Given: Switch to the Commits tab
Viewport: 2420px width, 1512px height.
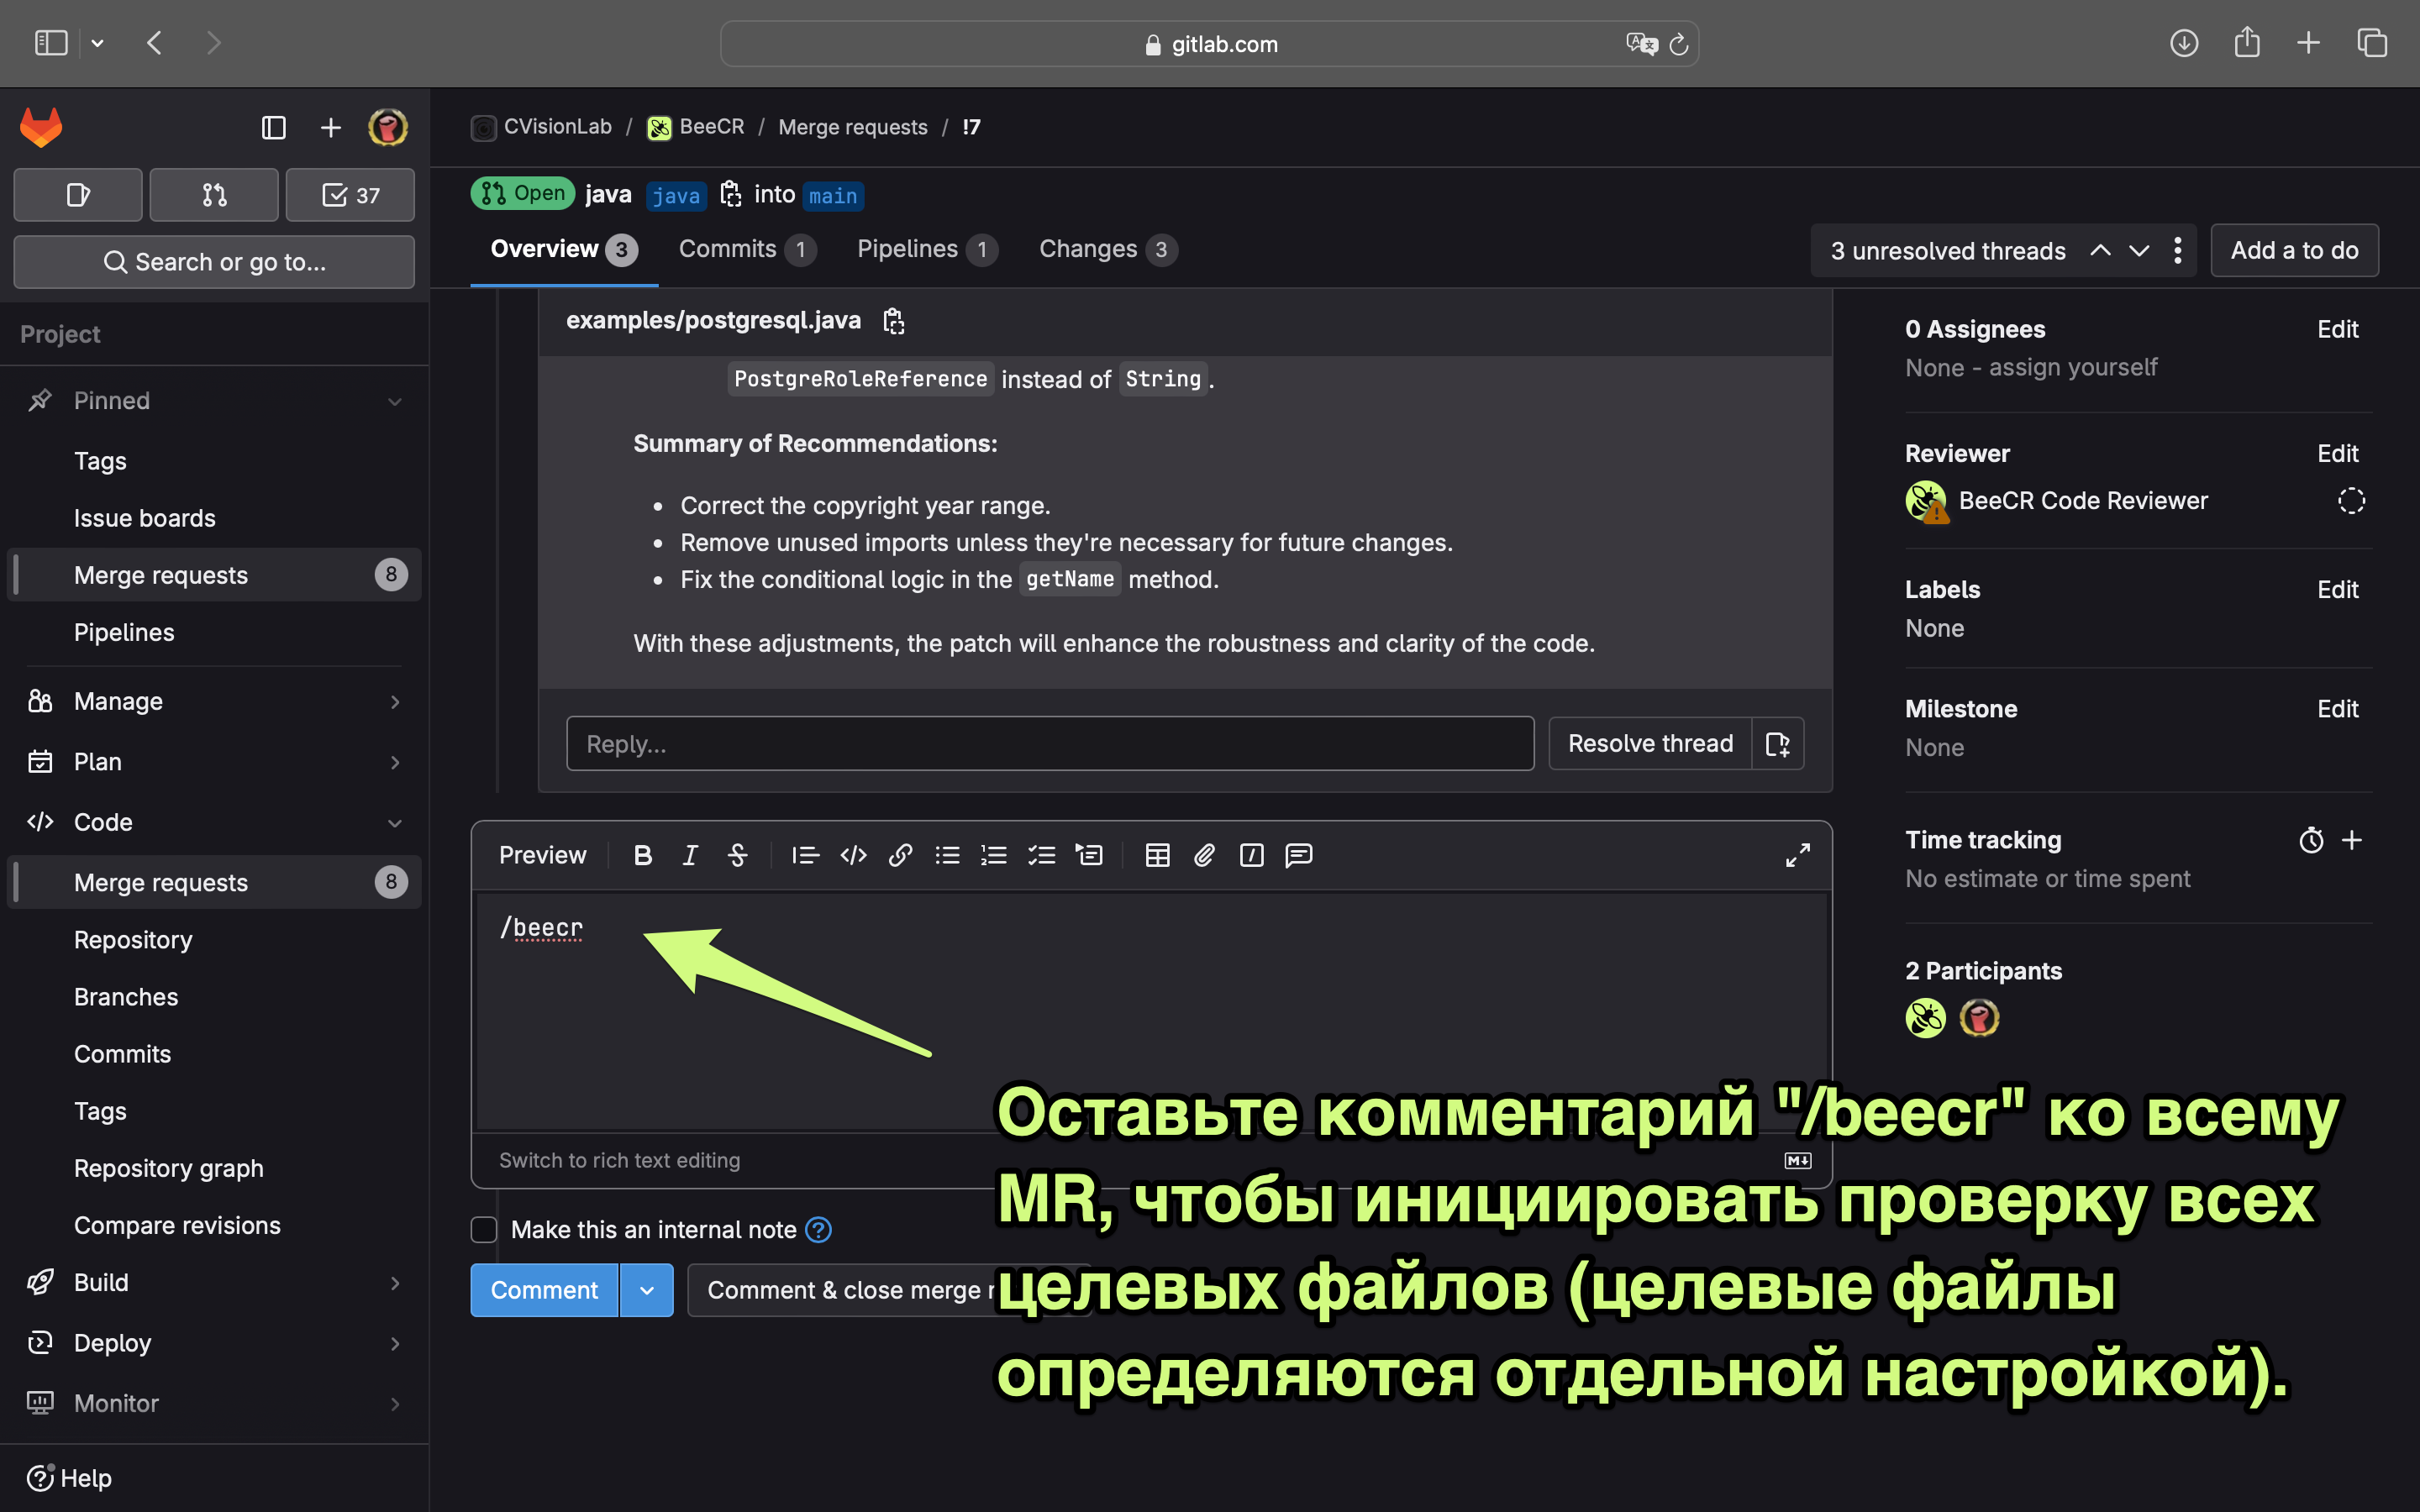Looking at the screenshot, I should coord(747,249).
